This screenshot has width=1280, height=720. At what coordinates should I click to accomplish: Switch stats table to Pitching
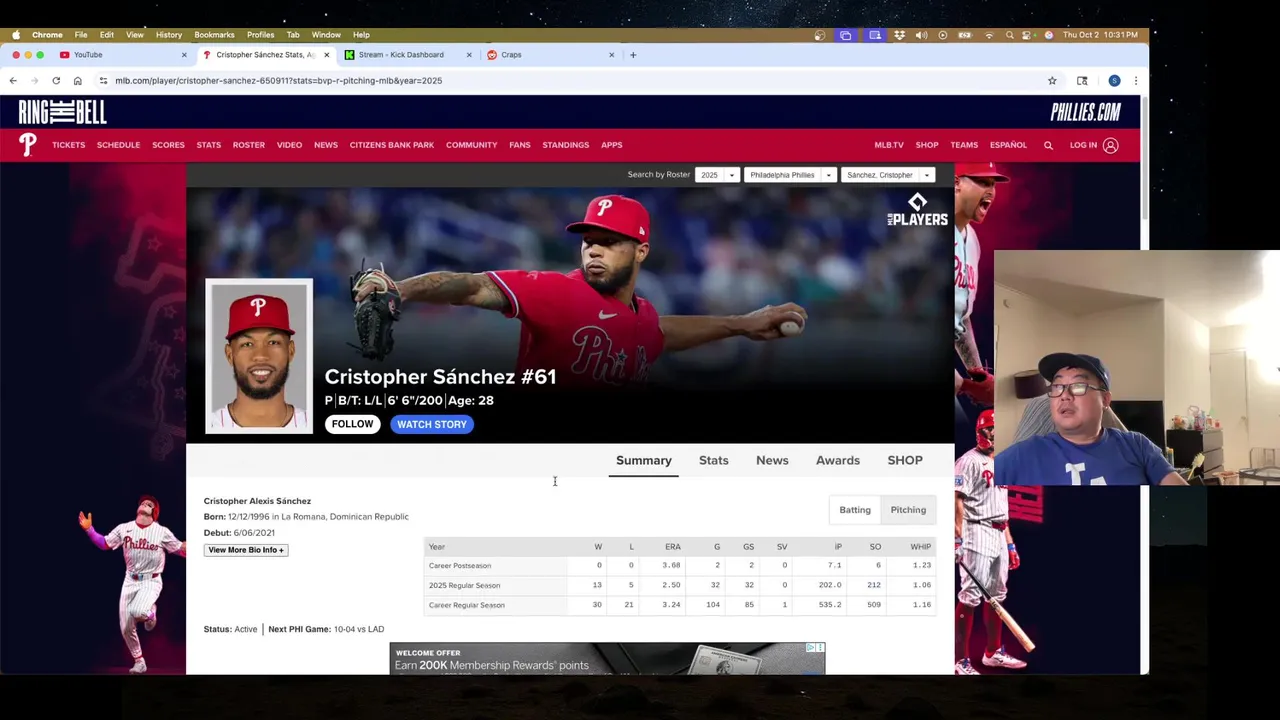tap(908, 510)
